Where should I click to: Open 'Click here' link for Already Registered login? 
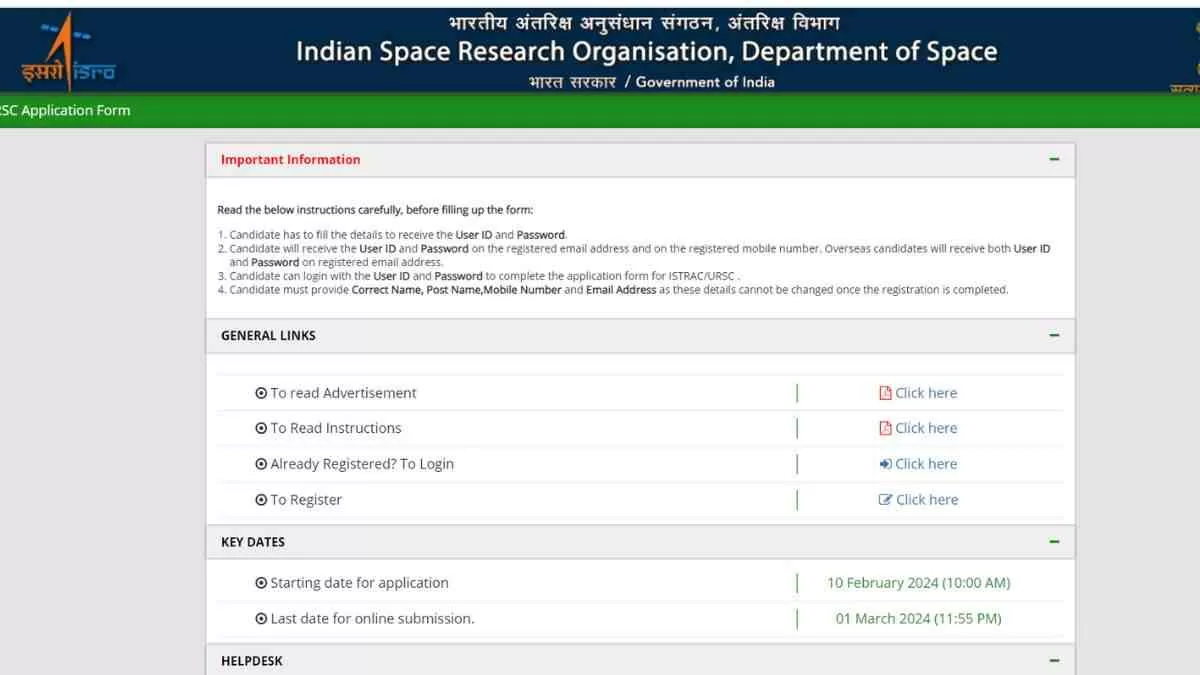coord(926,464)
